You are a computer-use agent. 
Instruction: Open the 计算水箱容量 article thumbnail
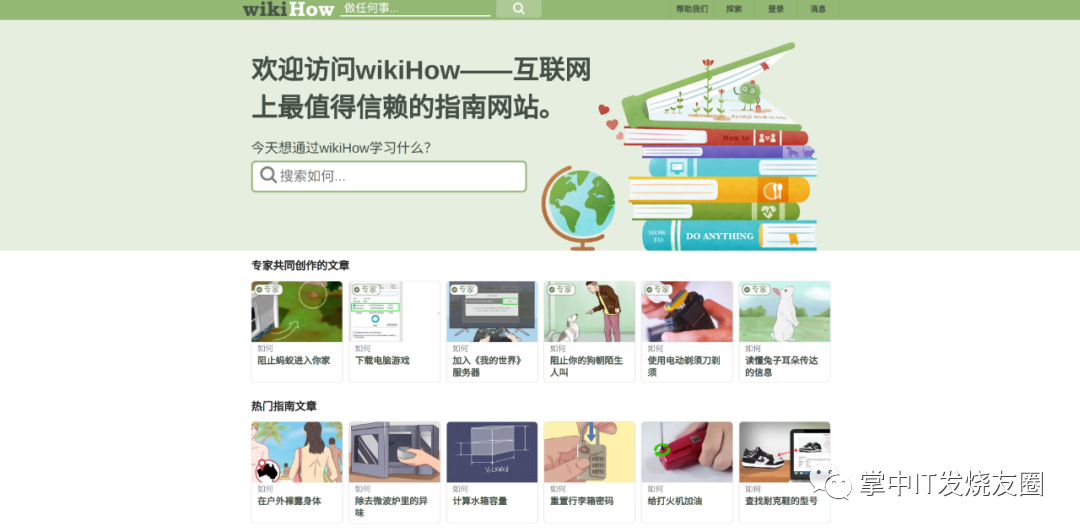(x=492, y=452)
